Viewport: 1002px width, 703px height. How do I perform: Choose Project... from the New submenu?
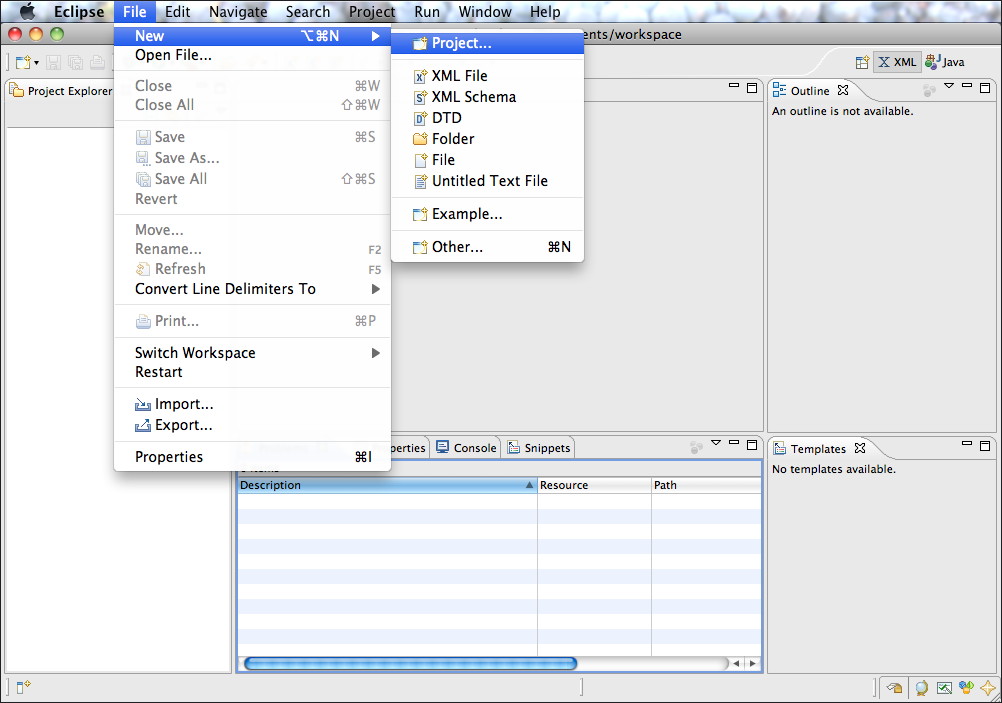488,43
